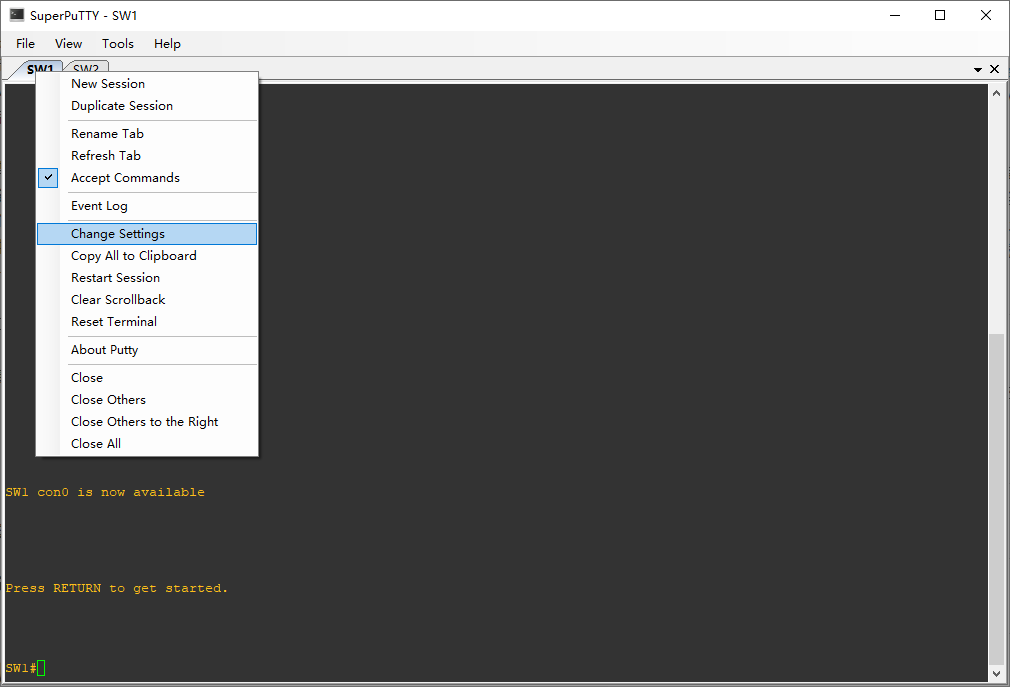
Task: Click Change Settings
Action: point(148,234)
